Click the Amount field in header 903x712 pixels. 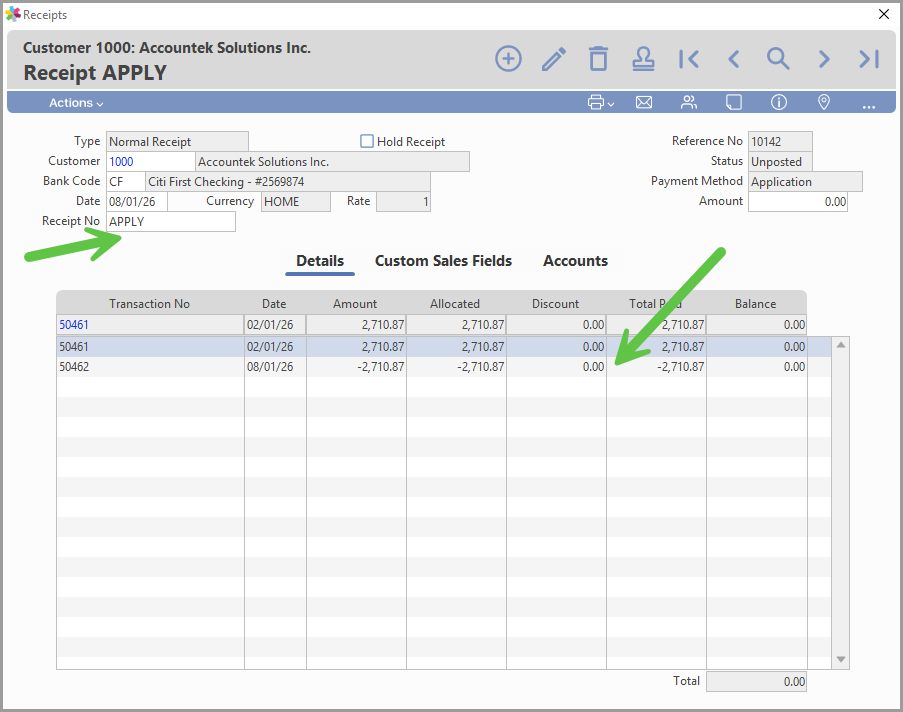click(x=798, y=202)
